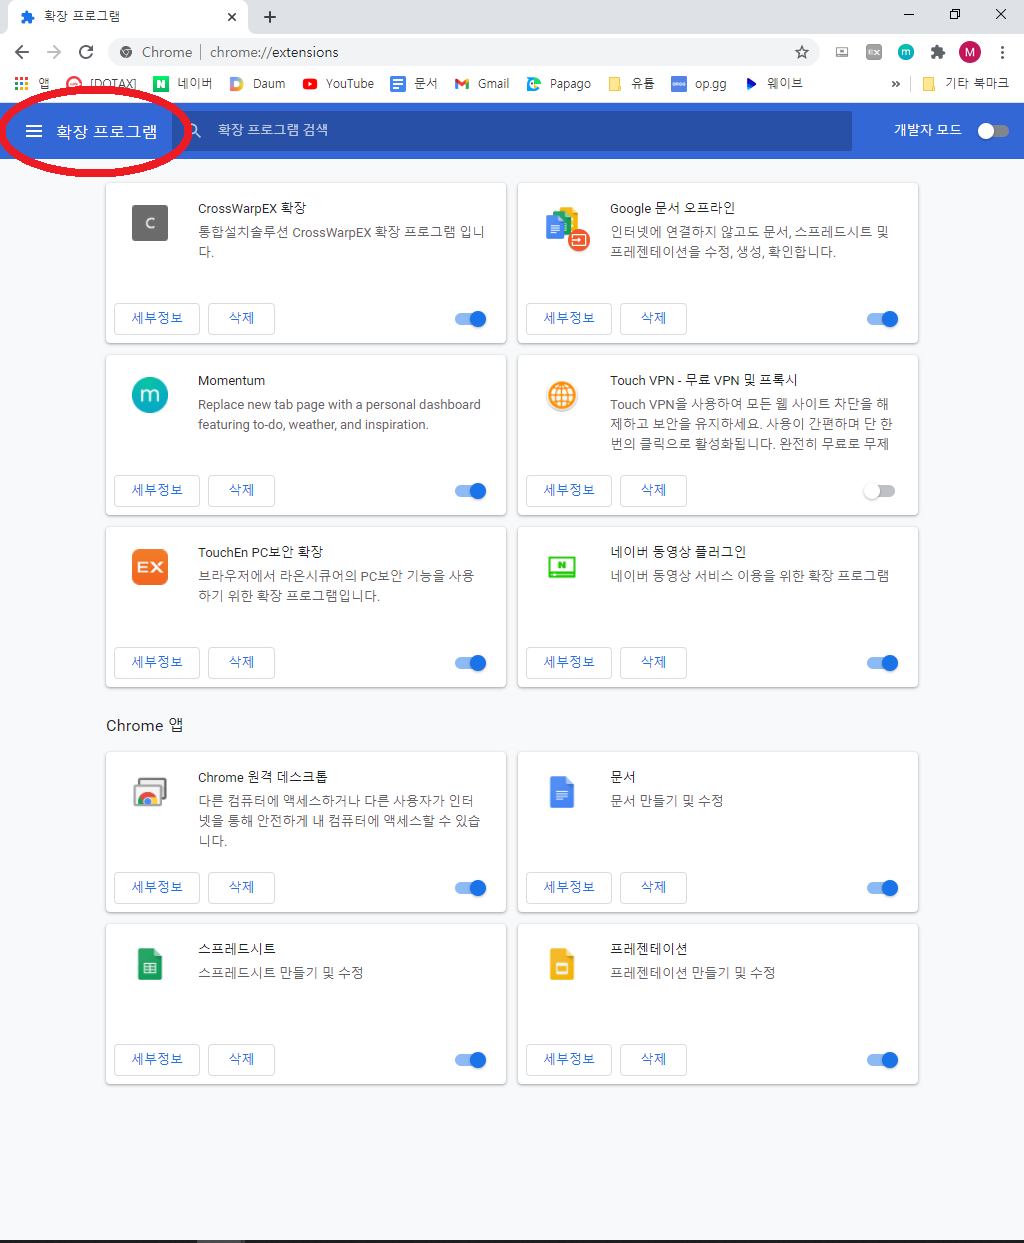Click the 확장 프로그램 검색 search field
Viewport: 1024px width, 1243px height.
(x=512, y=131)
